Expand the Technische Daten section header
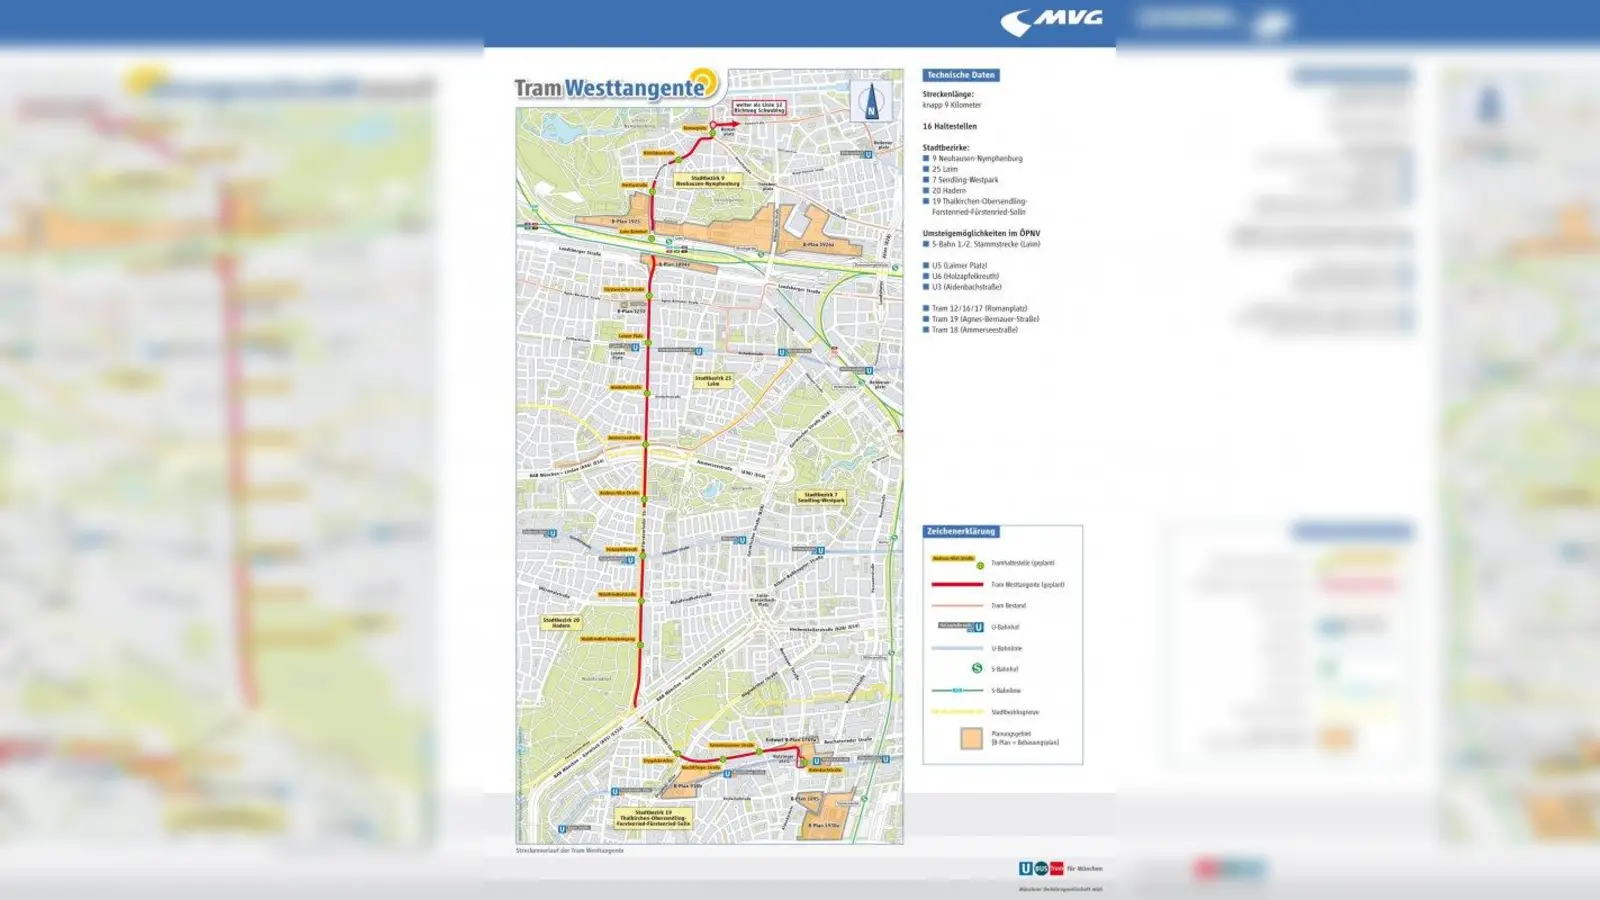Screen dimensions: 1600x900 point(960,74)
